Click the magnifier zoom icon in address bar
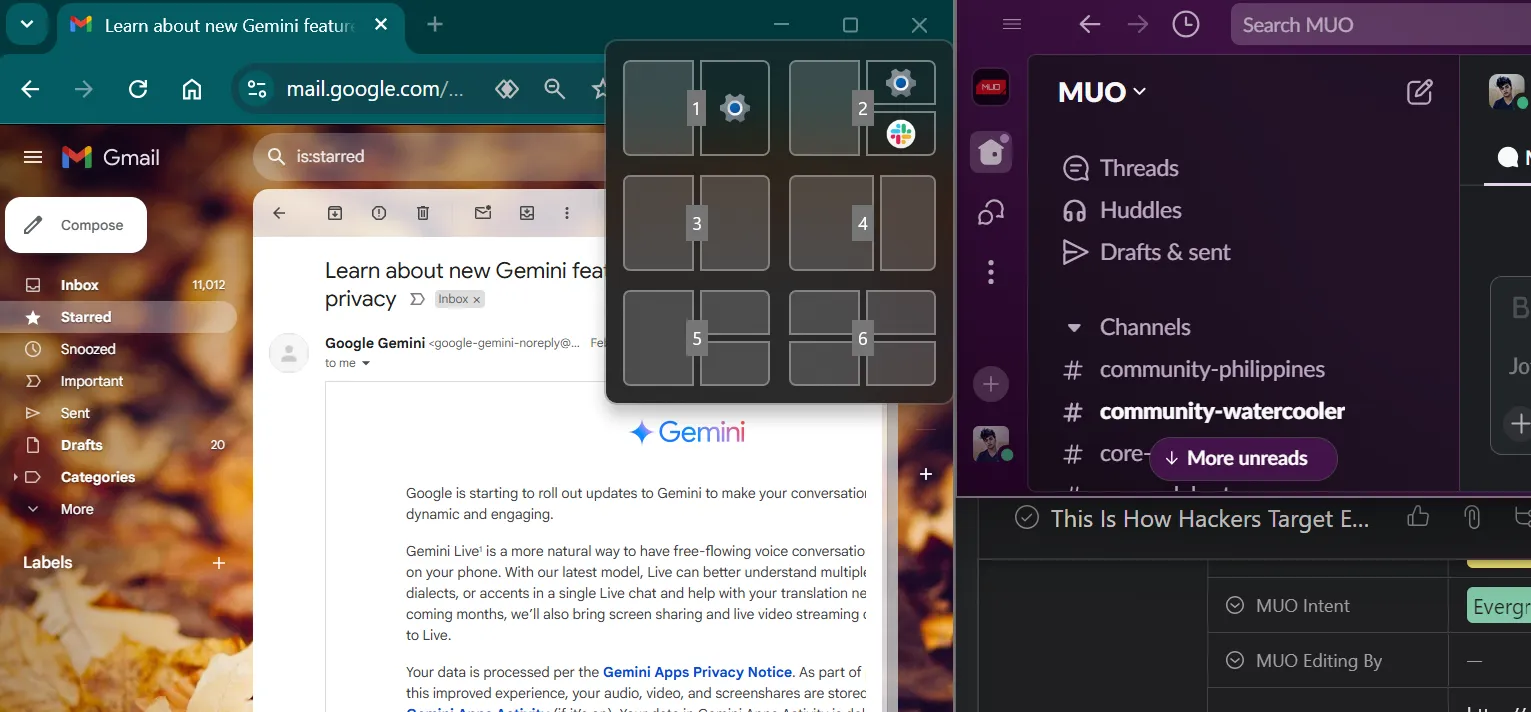Image resolution: width=1531 pixels, height=712 pixels. (554, 89)
